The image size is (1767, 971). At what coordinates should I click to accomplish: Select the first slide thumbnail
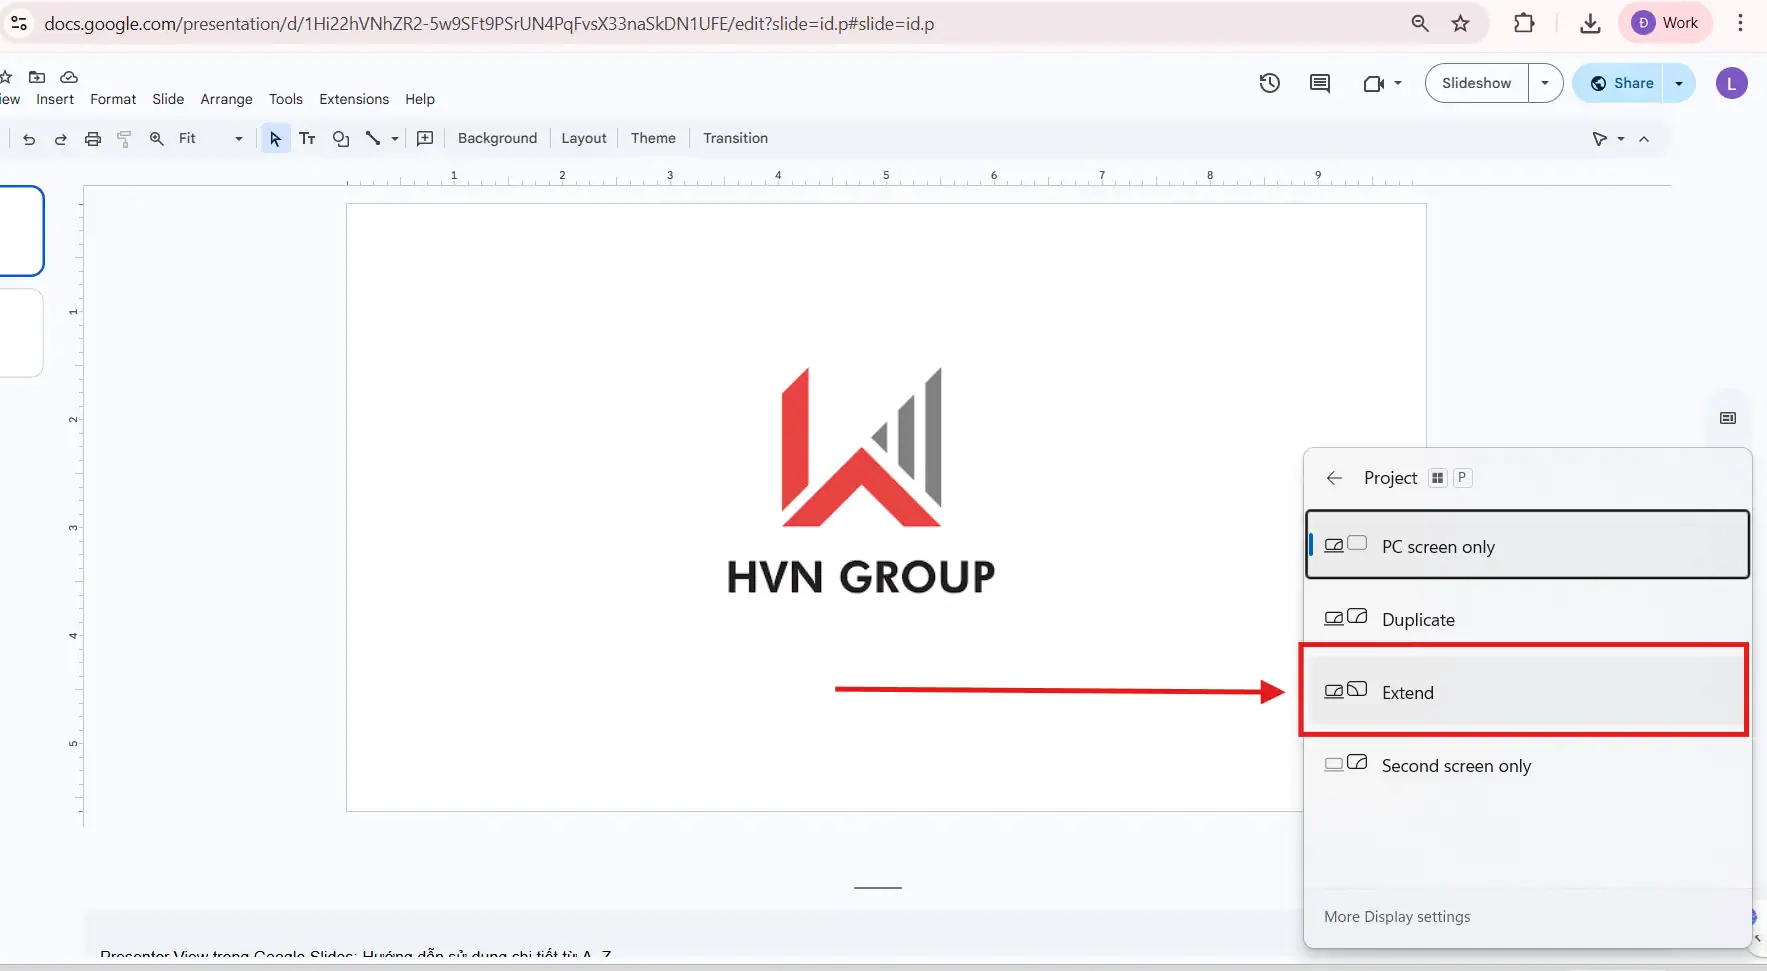[x=20, y=231]
